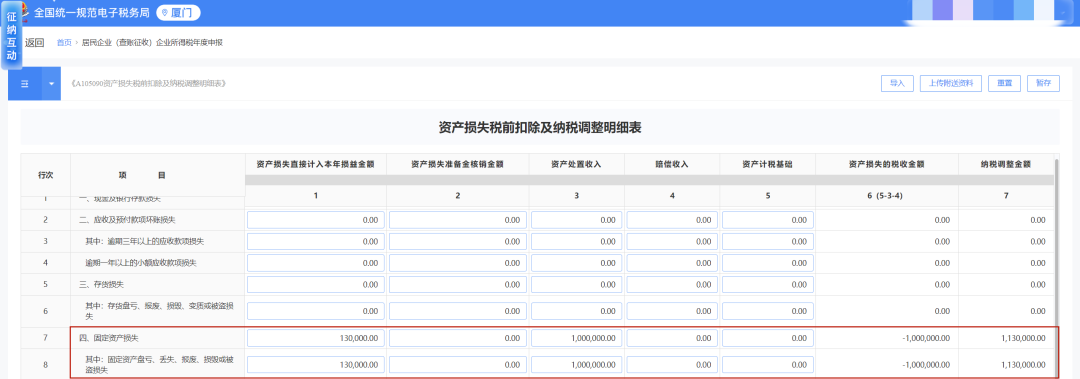Screen dimensions: 1080x379
Task: Click the 纳税调整金额 column header
Action: 1006,164
